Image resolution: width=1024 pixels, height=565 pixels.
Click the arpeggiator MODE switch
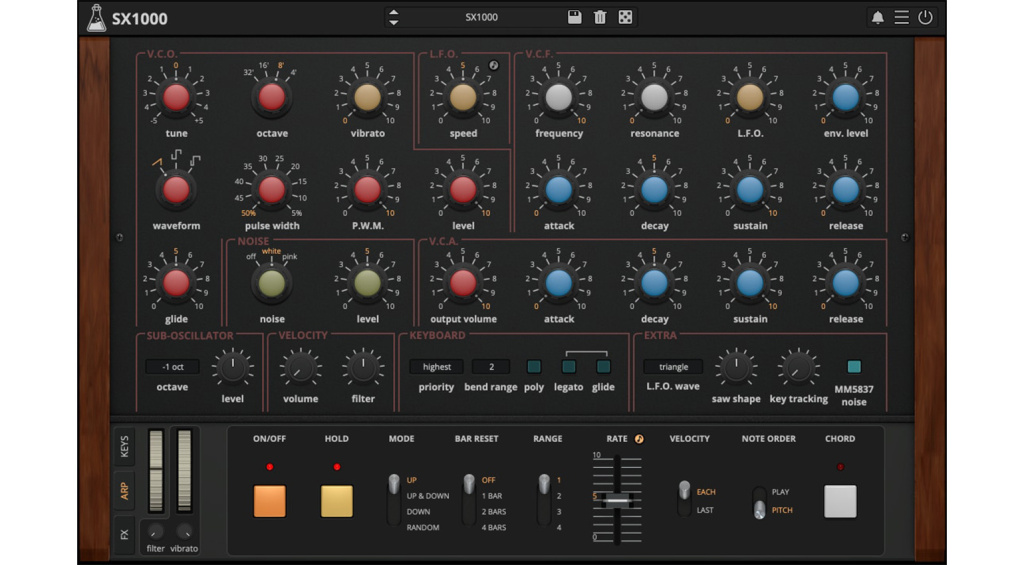(x=394, y=500)
